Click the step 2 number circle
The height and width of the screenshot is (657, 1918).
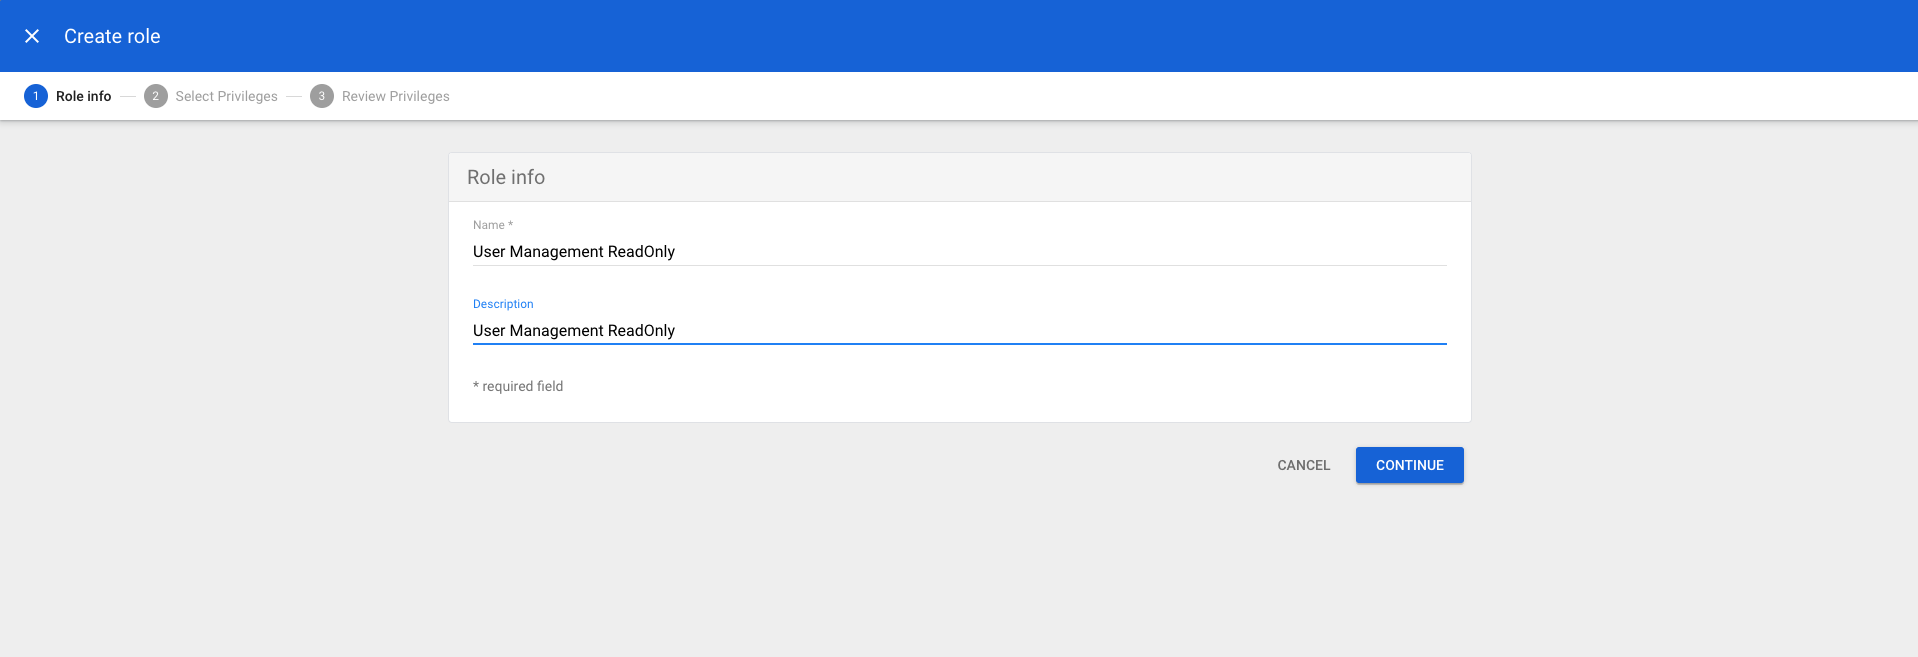click(x=155, y=96)
